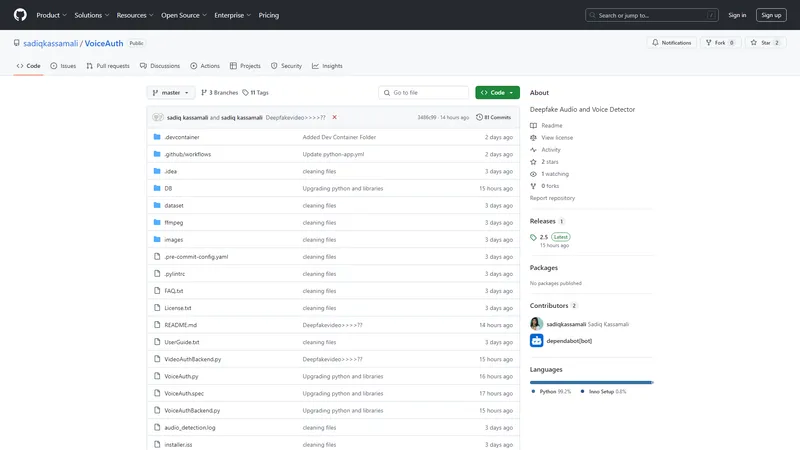The image size is (800, 450).
Task: Star the VoiceAuth repository
Action: tap(765, 43)
